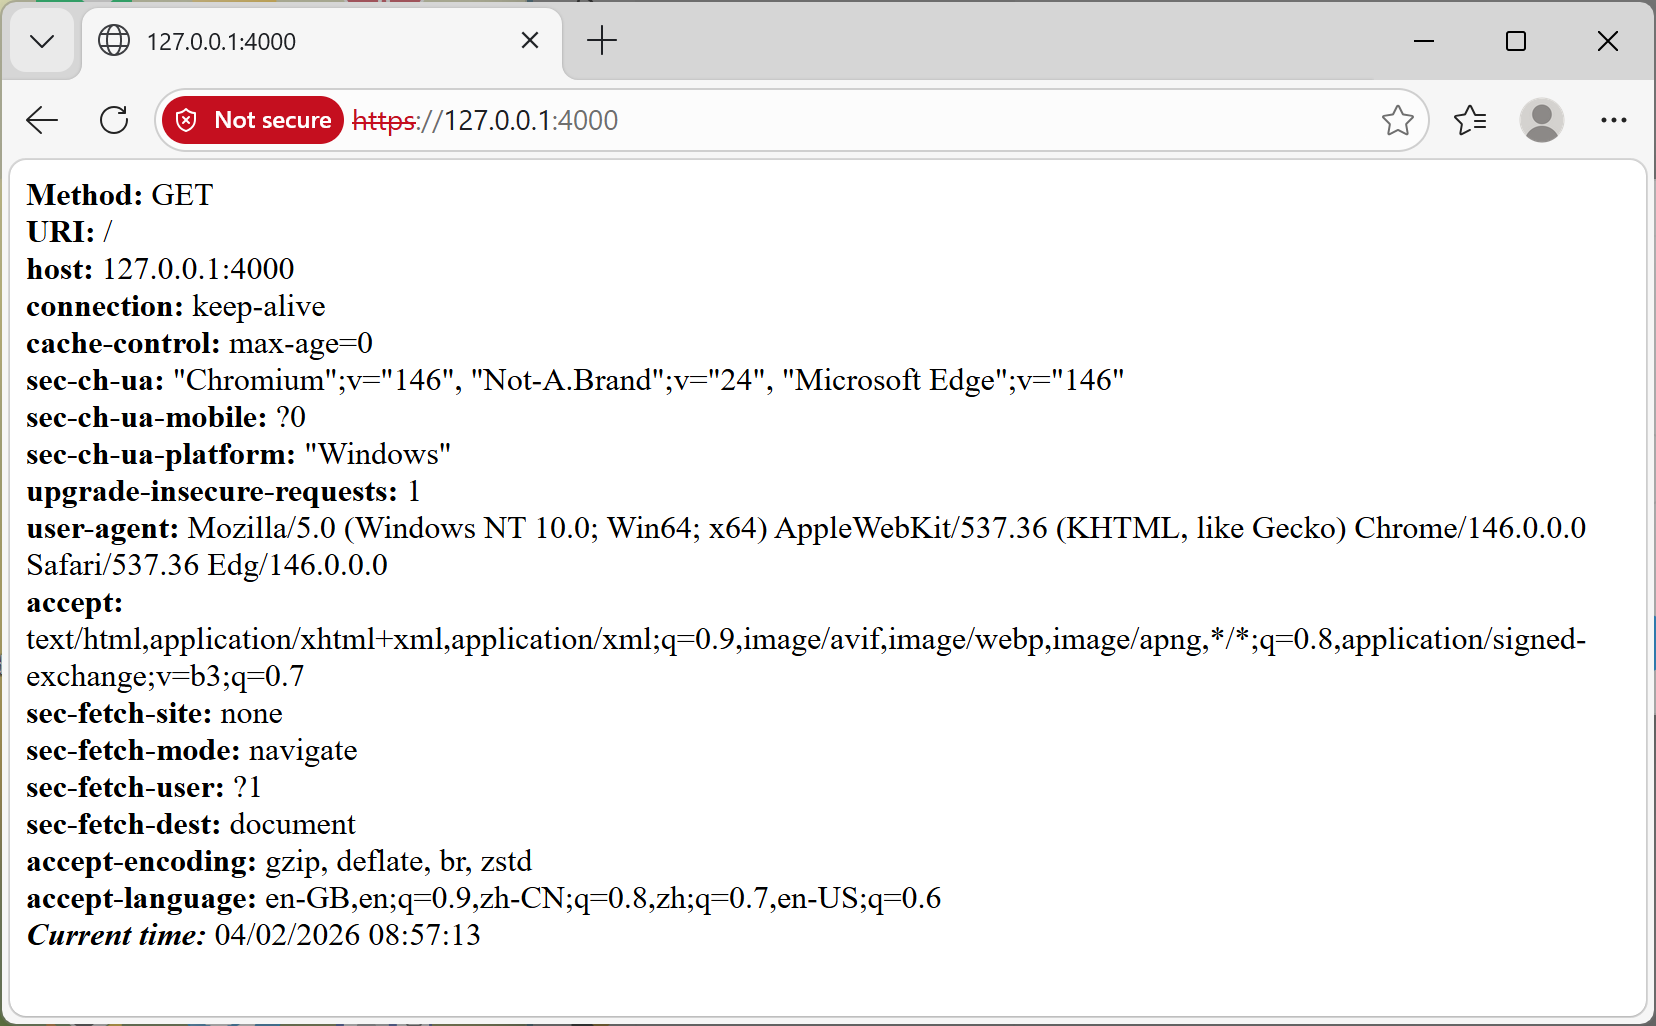Add this page to favorites with the star icon
Image resolution: width=1656 pixels, height=1026 pixels.
click(x=1397, y=120)
